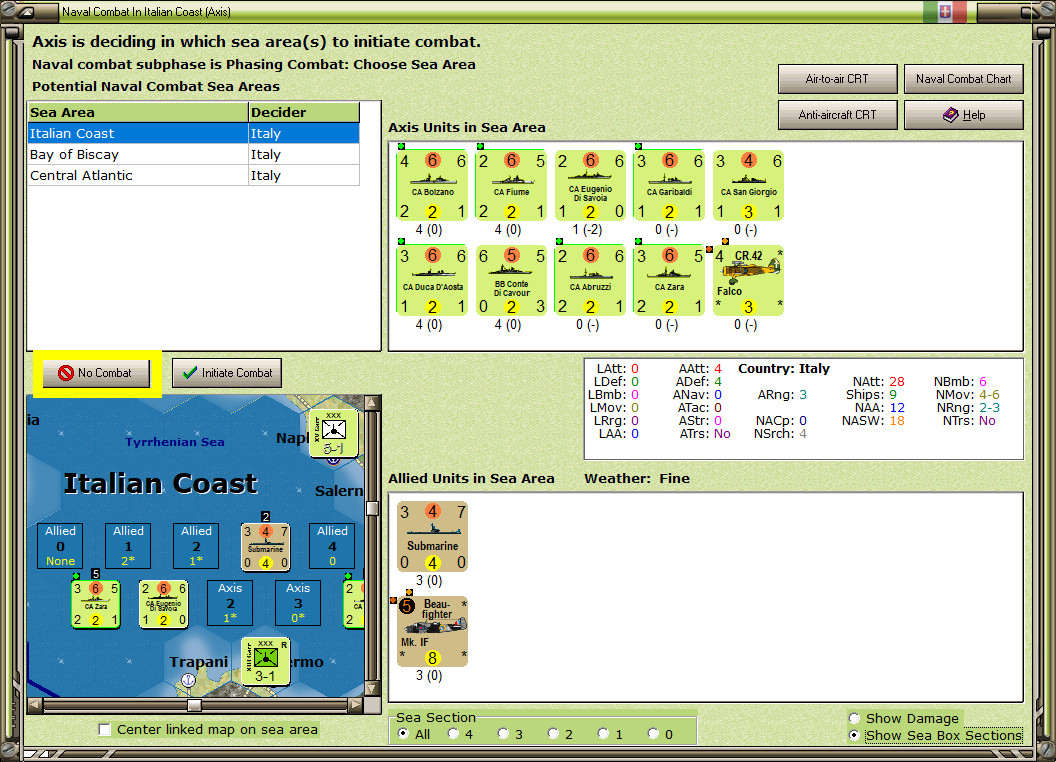This screenshot has height=762, width=1056.
Task: Select the Italian Coast sea area row
Action: coord(193,133)
